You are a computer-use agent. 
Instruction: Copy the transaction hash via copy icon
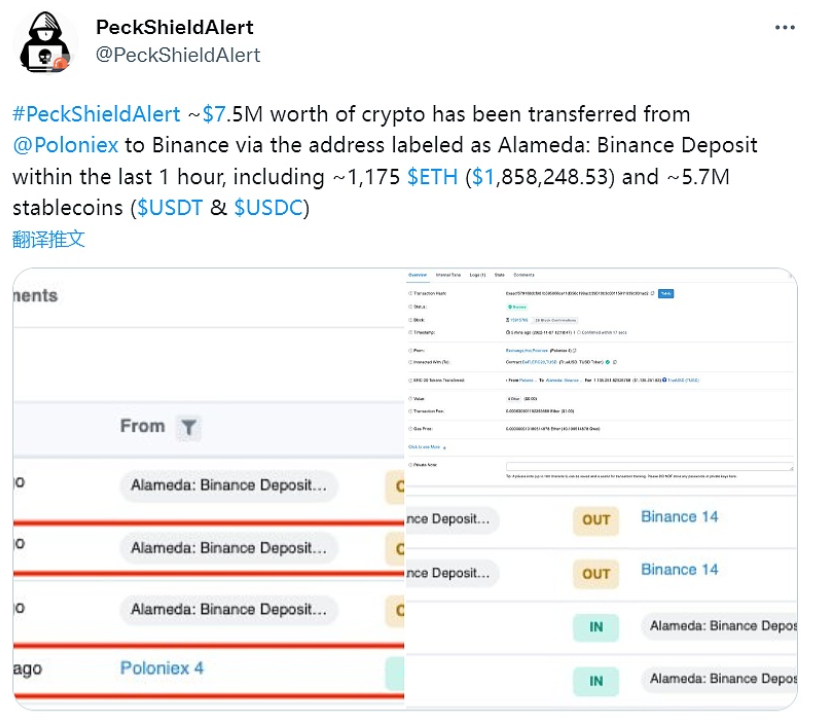coord(651,293)
